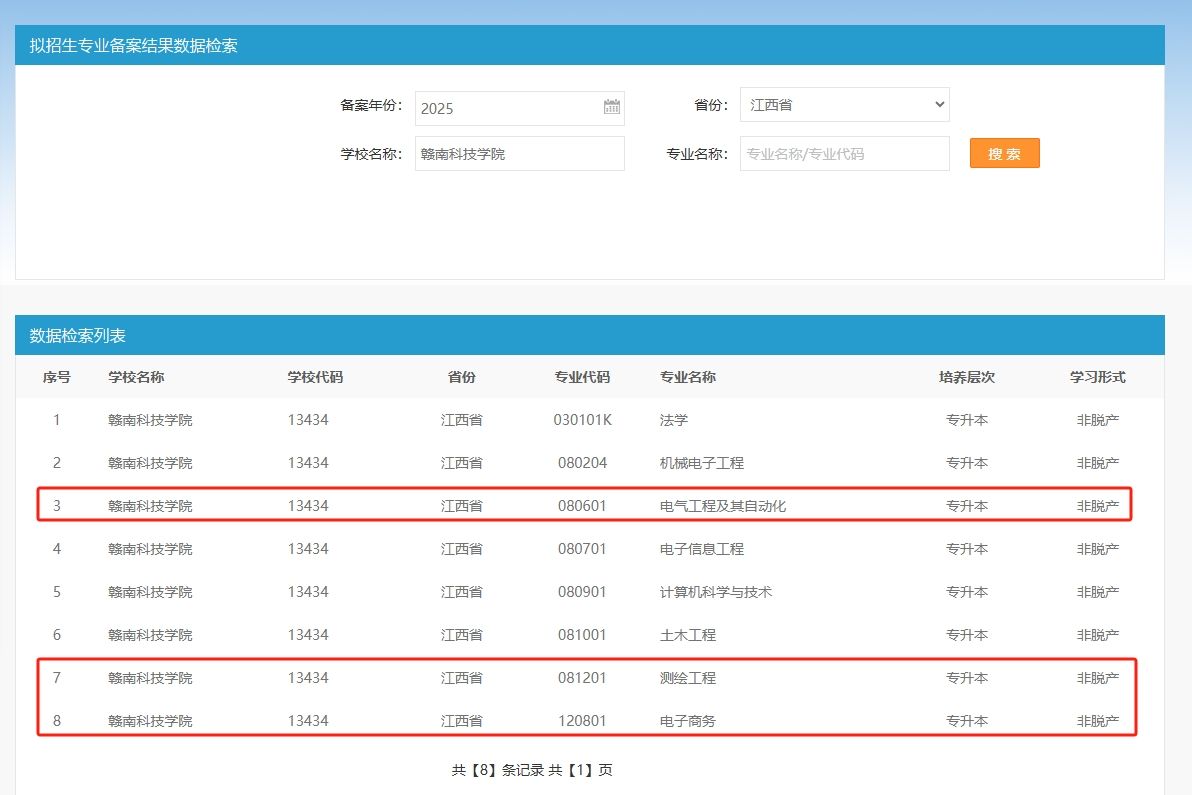The width and height of the screenshot is (1192, 795).
Task: Click the 学校代码 column header
Action: click(x=315, y=377)
